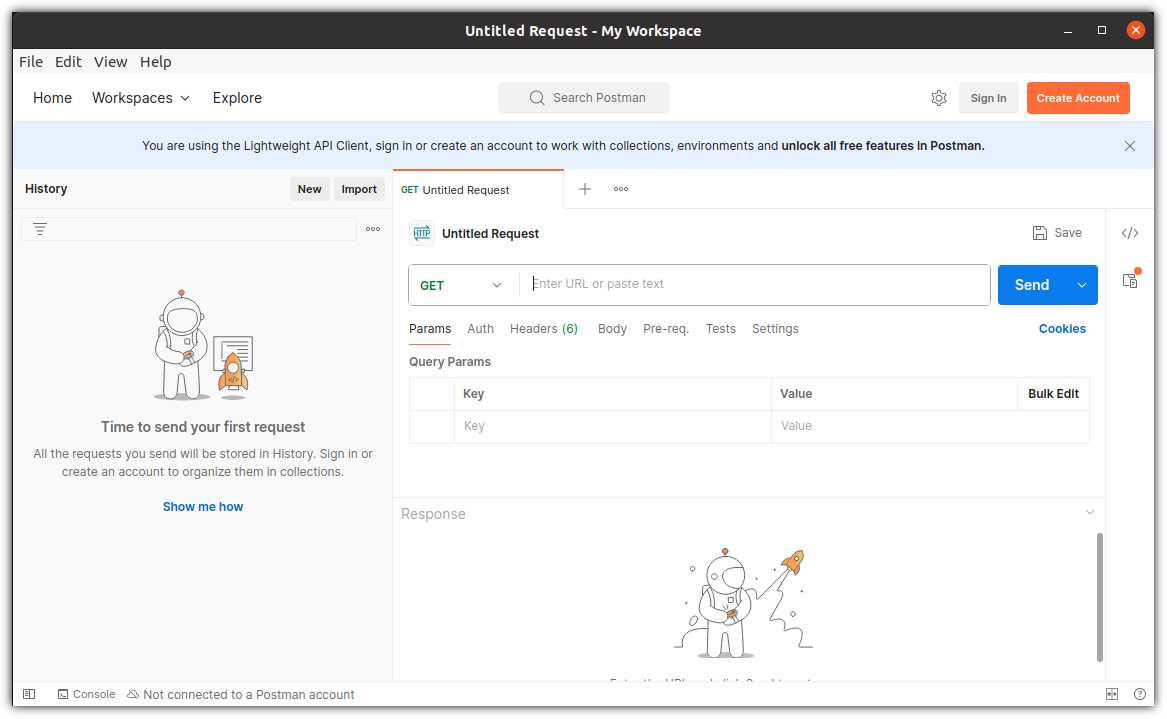Click the Query Params heading
This screenshot has height=719, width=1167.
tap(450, 362)
